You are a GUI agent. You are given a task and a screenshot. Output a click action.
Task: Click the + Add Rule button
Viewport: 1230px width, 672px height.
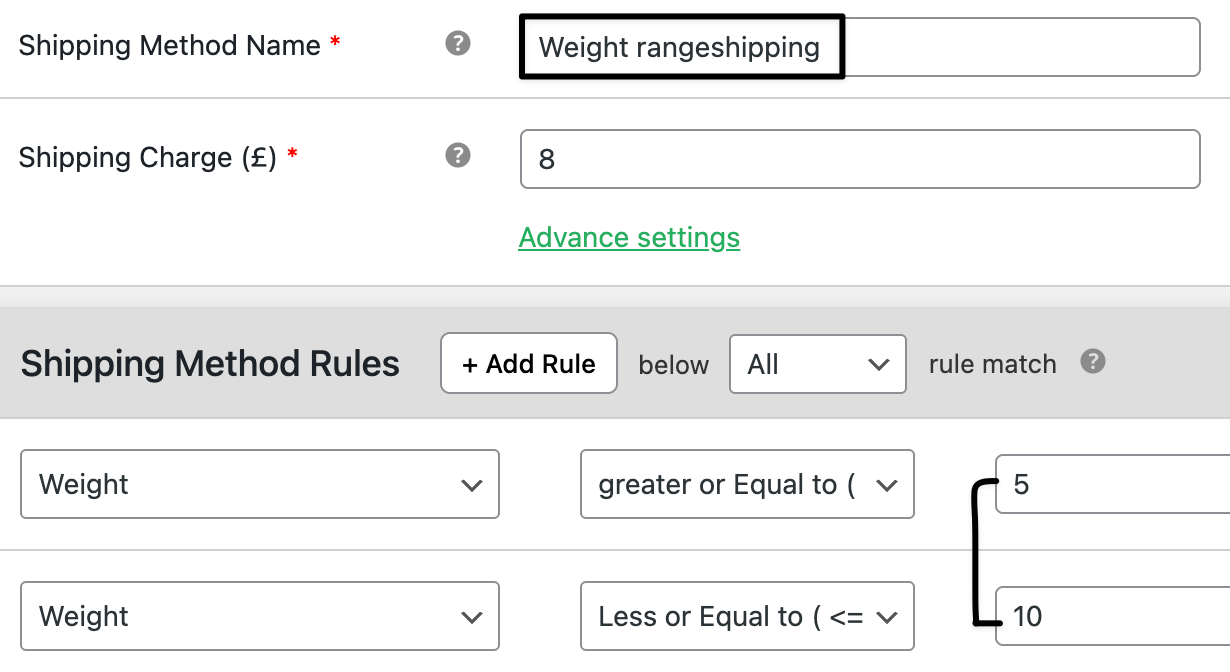pos(529,364)
